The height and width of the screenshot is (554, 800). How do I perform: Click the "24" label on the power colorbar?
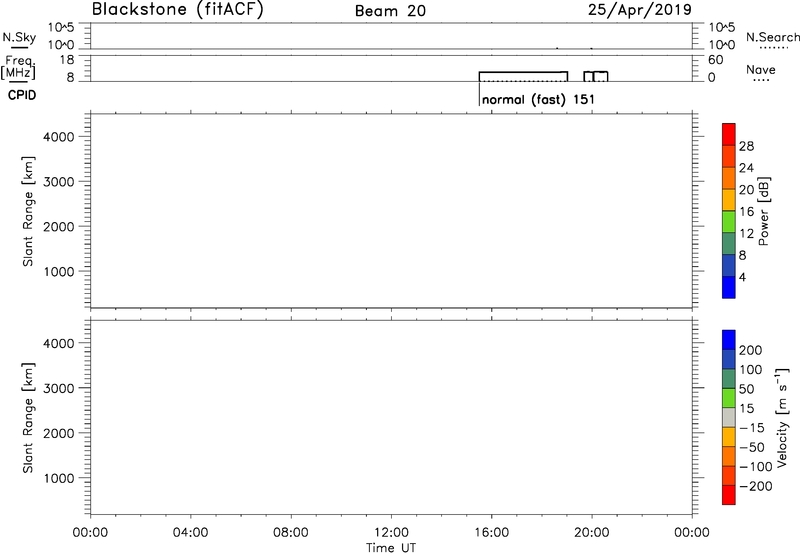tap(746, 168)
